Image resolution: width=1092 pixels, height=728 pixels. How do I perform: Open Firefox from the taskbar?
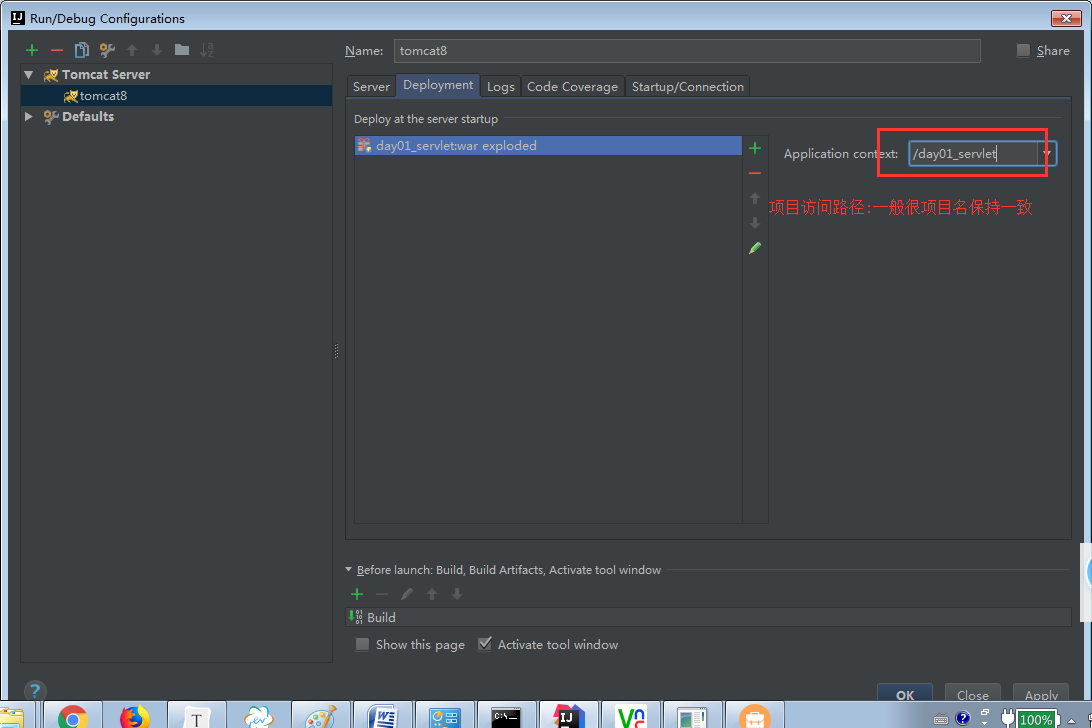tap(134, 716)
